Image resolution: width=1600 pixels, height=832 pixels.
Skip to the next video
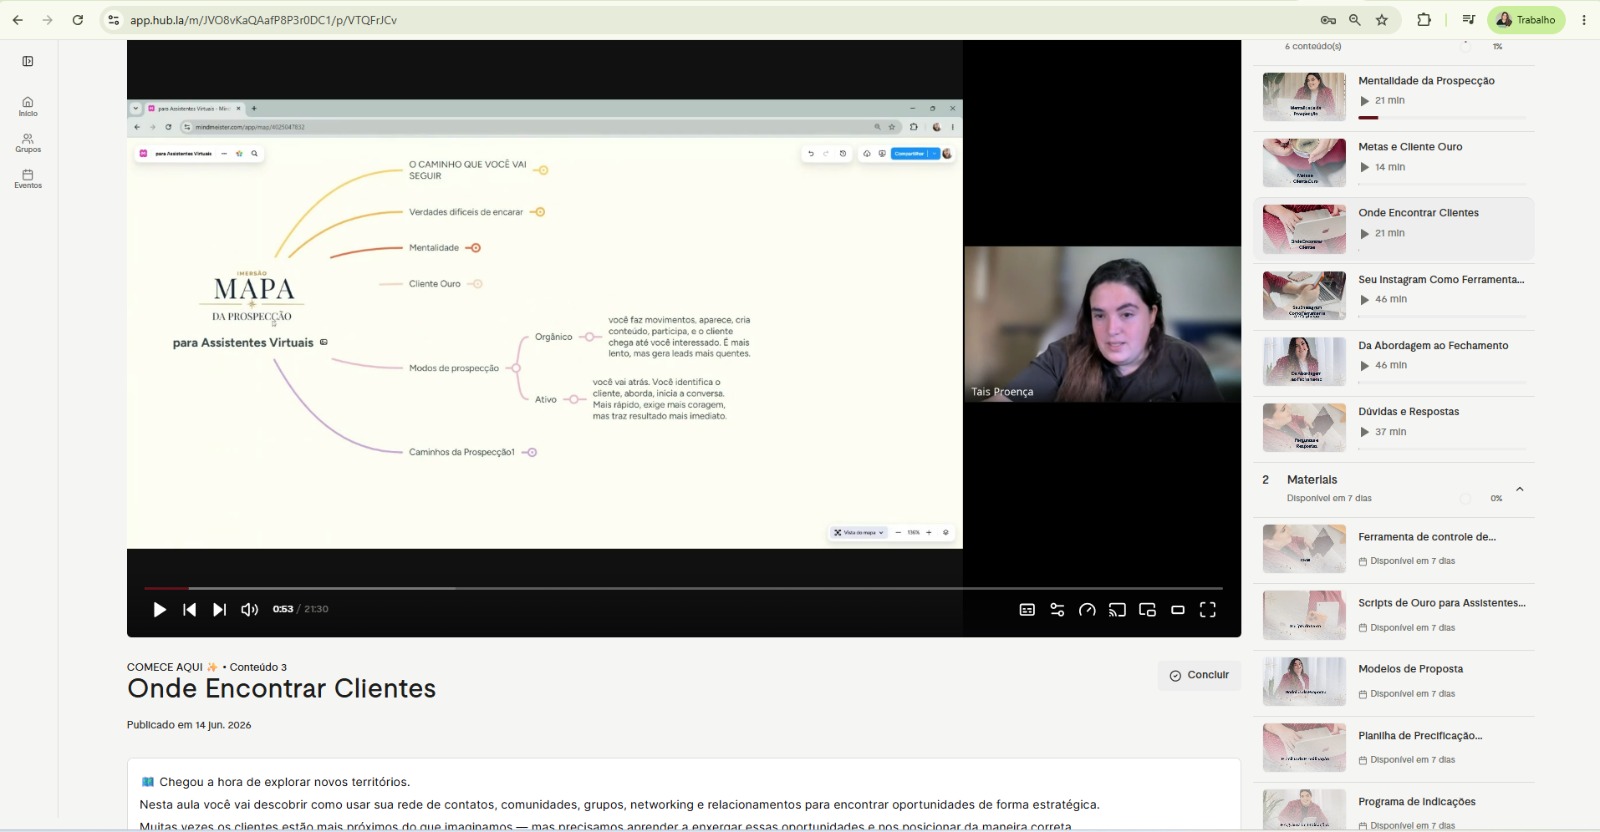coord(219,610)
